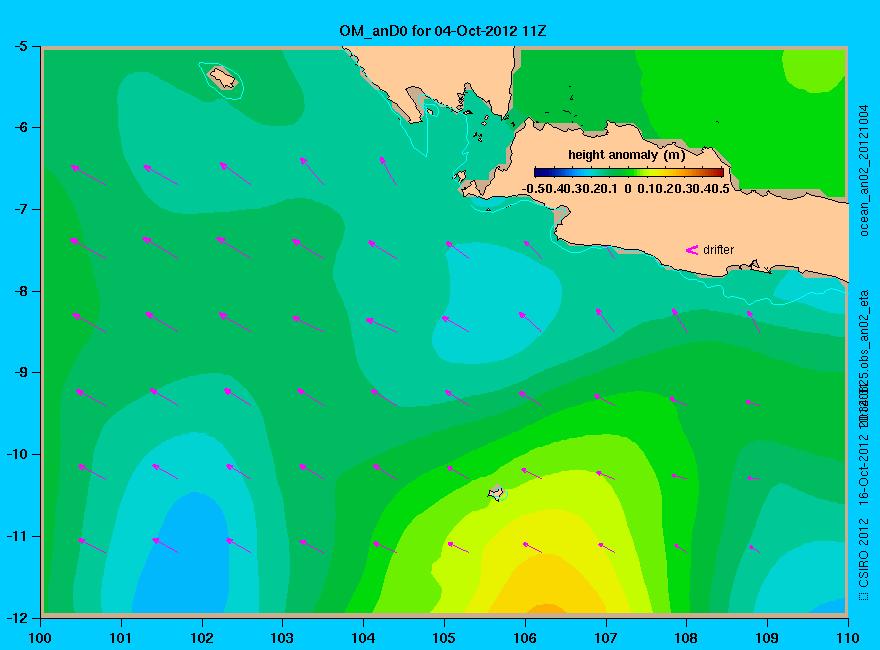Image resolution: width=880 pixels, height=650 pixels.
Task: Click the y-axis label '-8'
Action: click(20, 291)
